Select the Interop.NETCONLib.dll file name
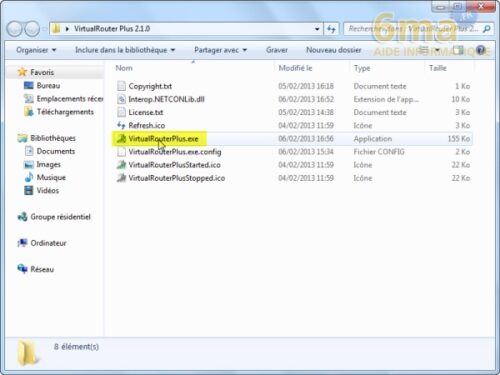Viewport: 500px width, 375px height. [166, 99]
